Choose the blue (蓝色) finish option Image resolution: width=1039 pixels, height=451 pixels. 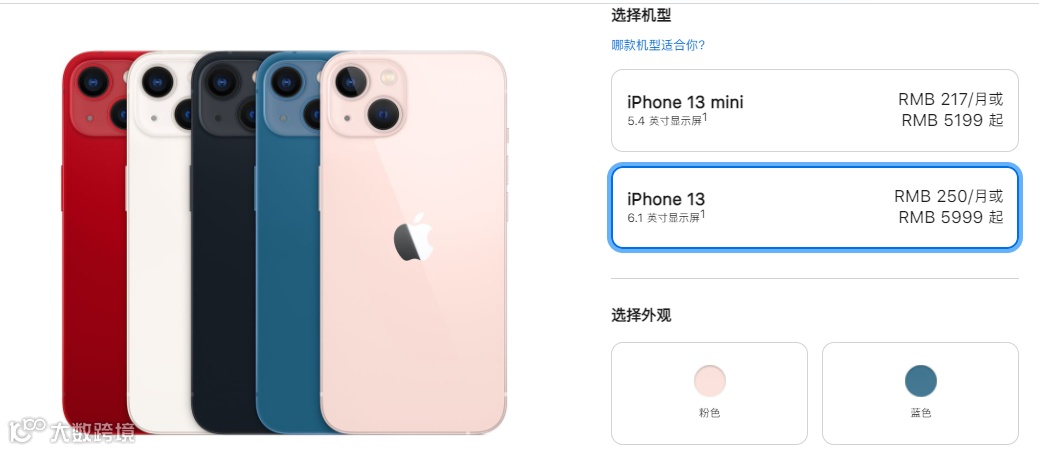point(920,393)
